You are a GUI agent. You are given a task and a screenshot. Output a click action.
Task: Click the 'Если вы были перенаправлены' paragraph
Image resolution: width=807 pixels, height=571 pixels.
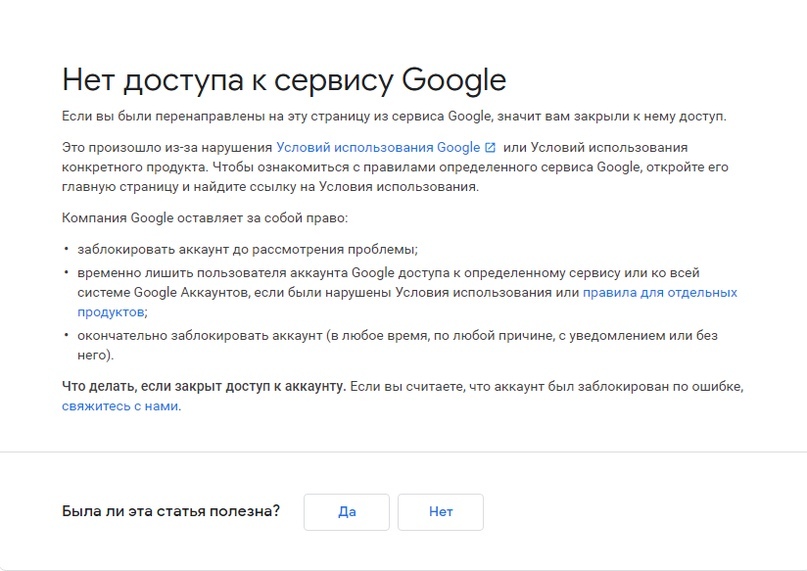point(394,116)
